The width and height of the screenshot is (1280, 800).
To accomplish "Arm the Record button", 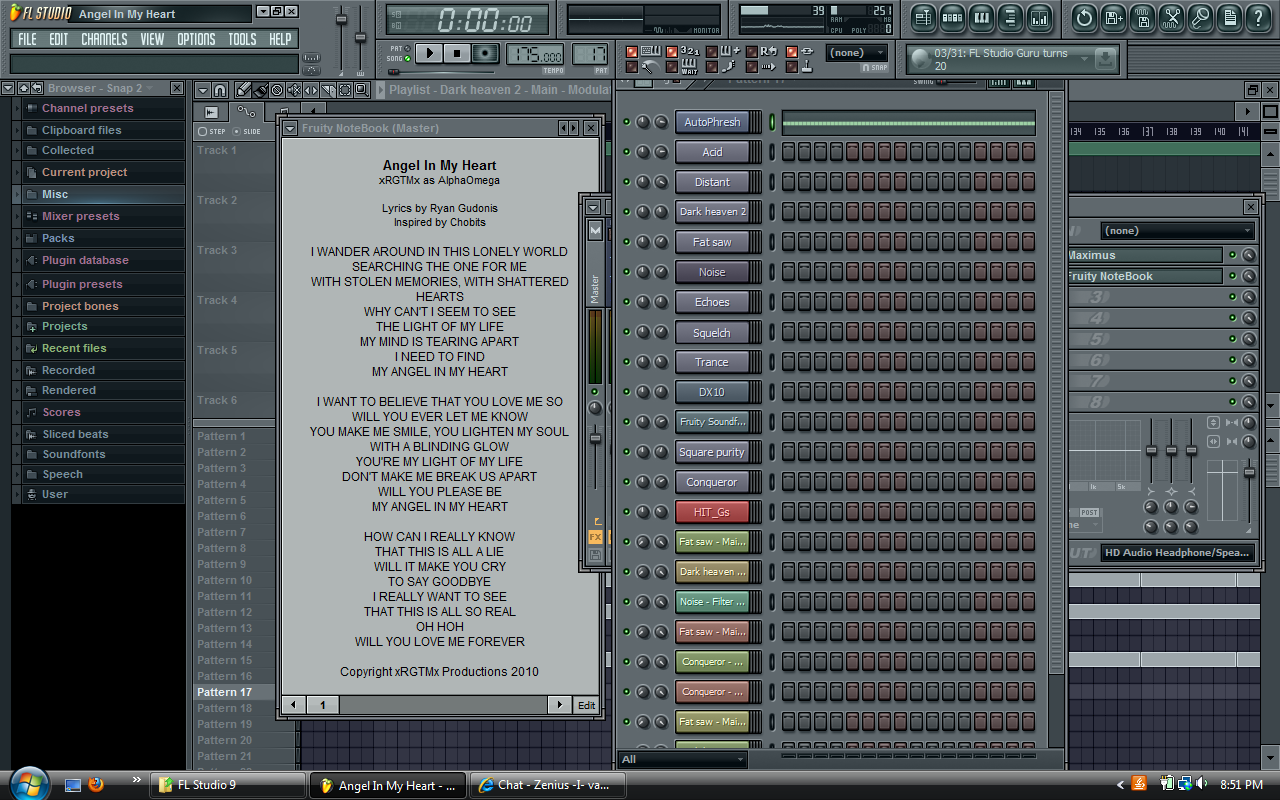I will coord(485,53).
